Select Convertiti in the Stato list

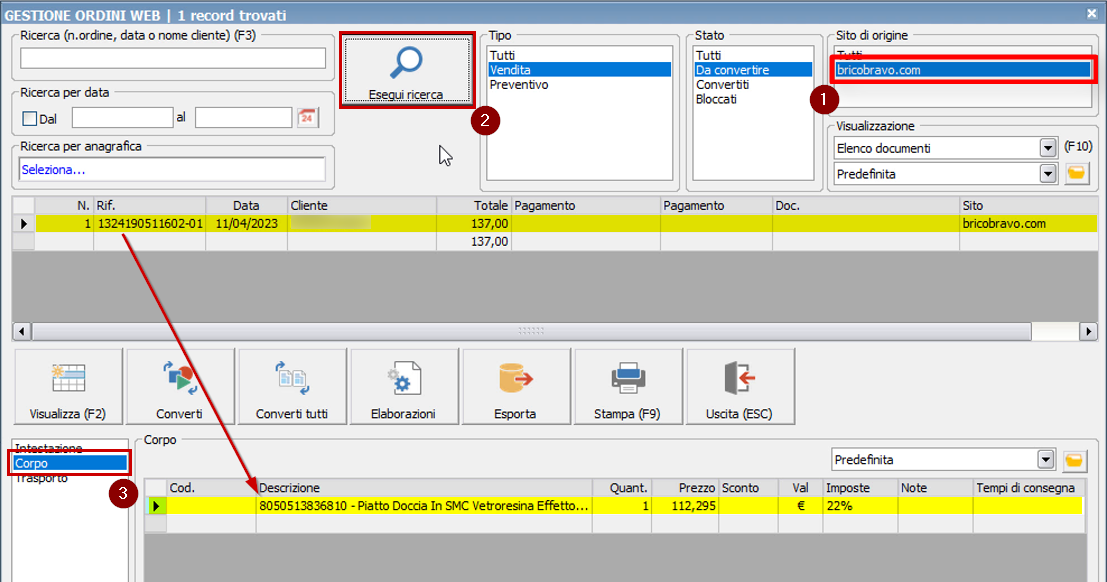tap(722, 85)
